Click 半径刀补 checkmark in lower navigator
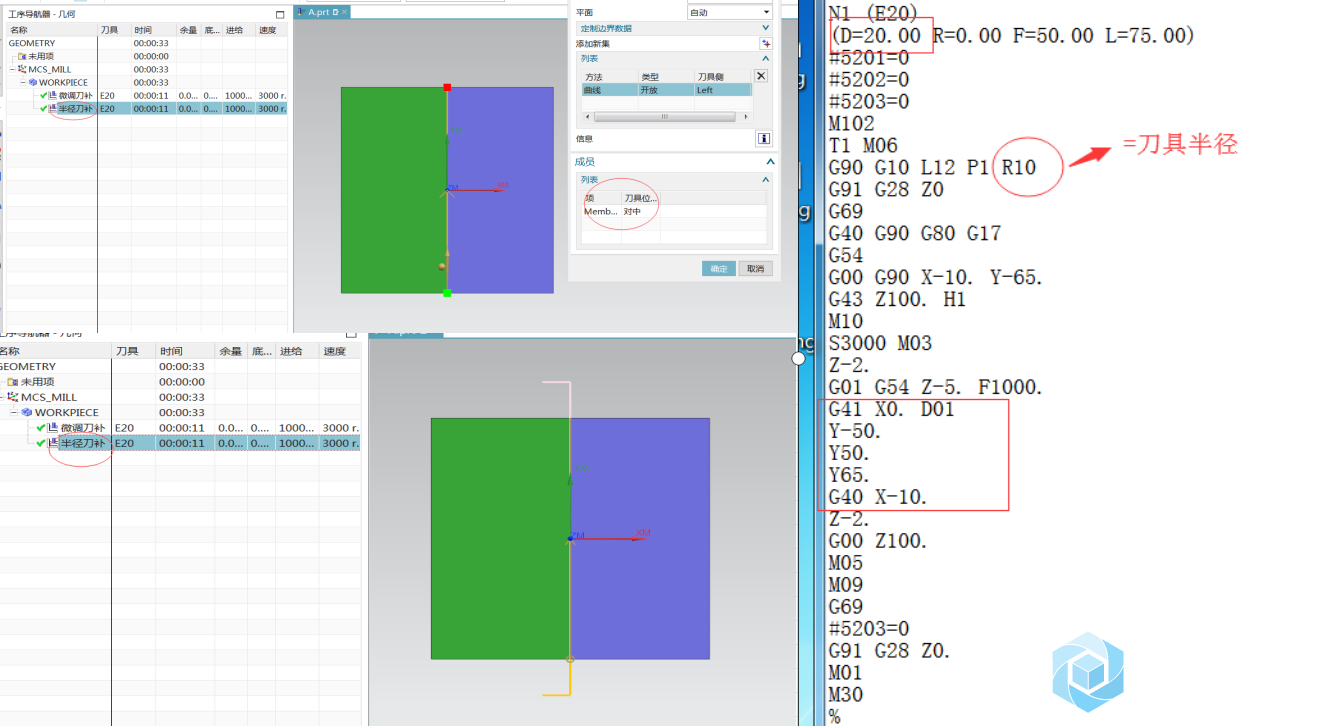The height and width of the screenshot is (726, 1335). [x=41, y=442]
